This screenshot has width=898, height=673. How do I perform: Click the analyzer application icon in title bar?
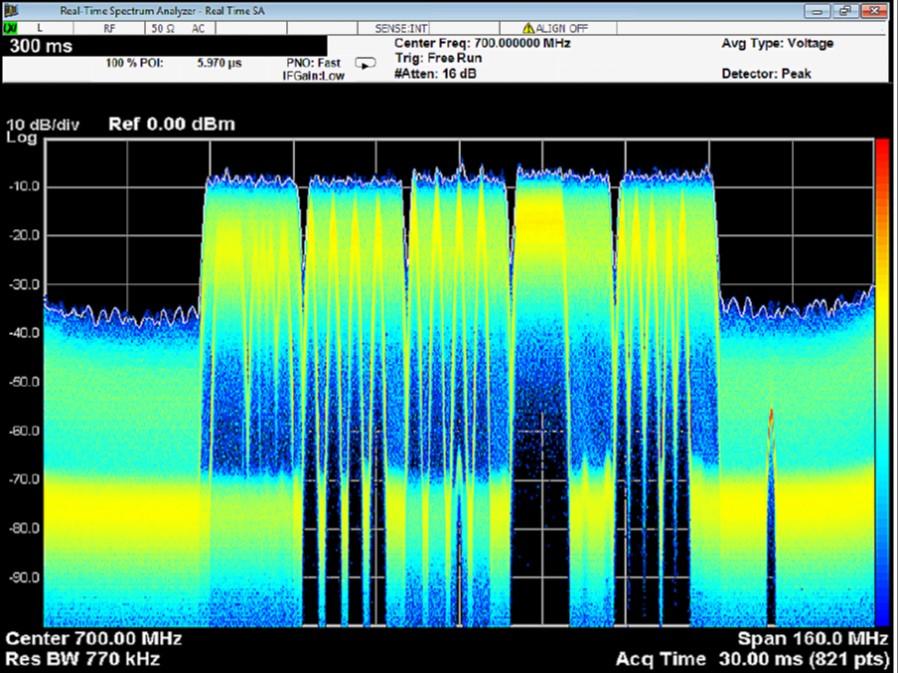pos(10,9)
